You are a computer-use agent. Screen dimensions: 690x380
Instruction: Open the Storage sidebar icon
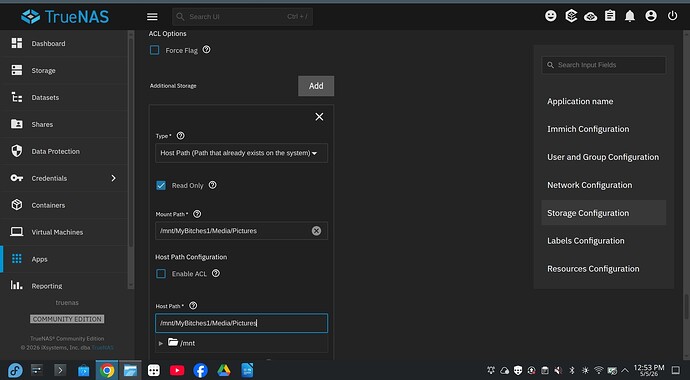coord(17,70)
